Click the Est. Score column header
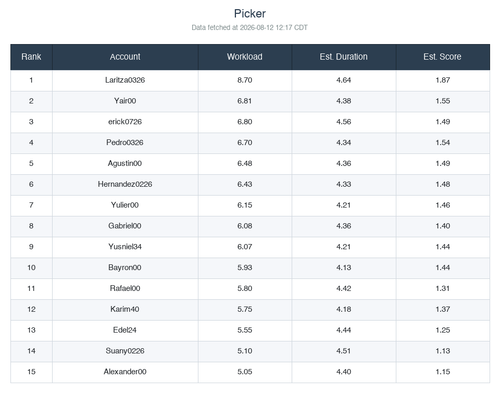 pyautogui.click(x=443, y=57)
